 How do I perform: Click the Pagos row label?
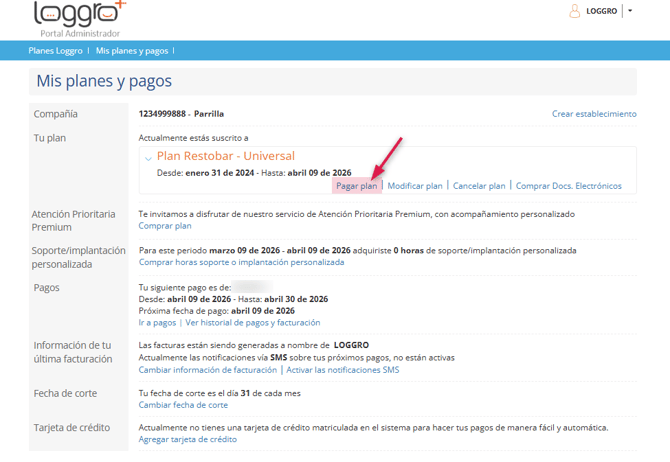(47, 288)
